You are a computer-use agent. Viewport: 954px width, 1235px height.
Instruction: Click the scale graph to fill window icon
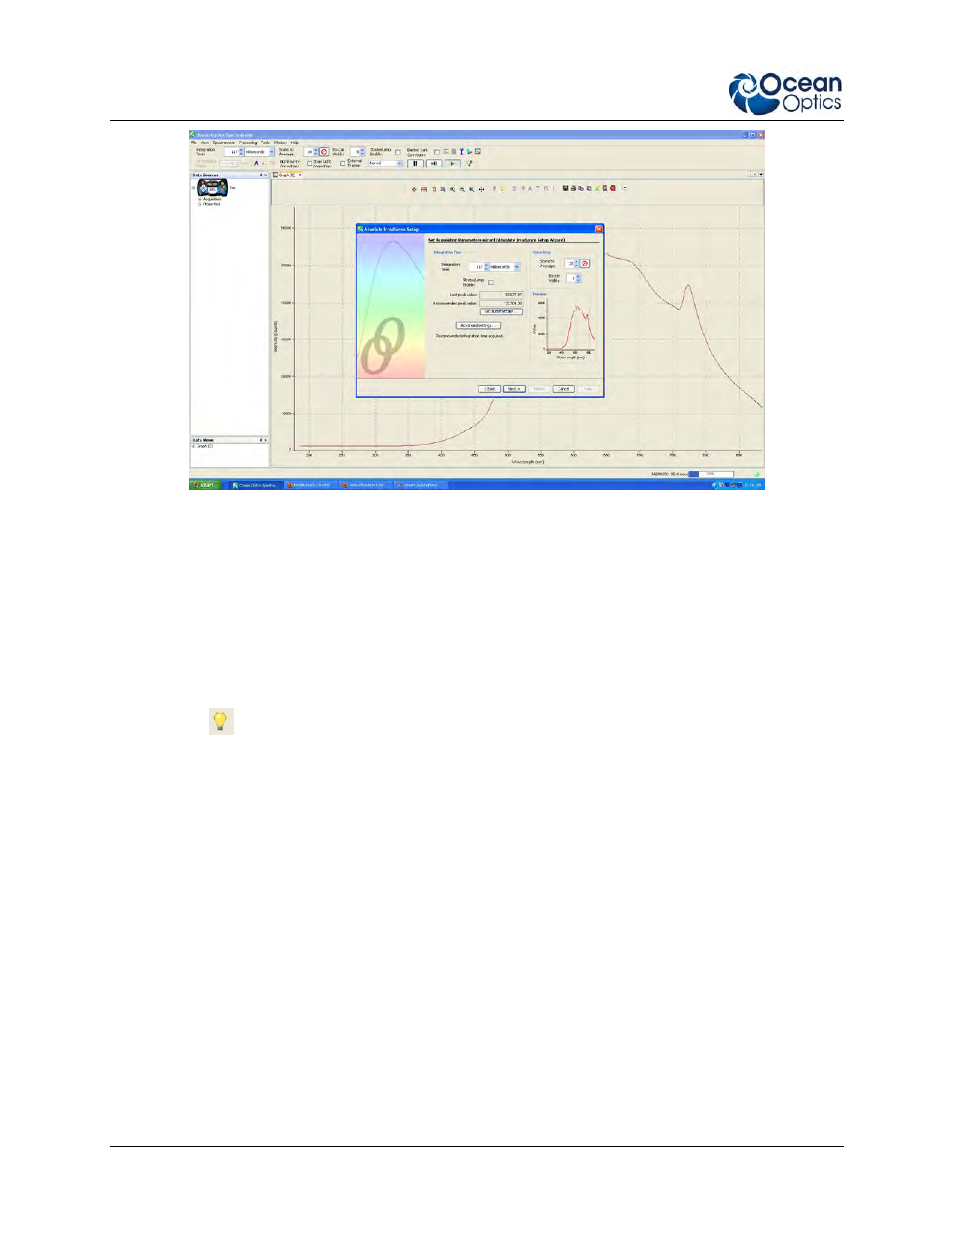pos(414,189)
